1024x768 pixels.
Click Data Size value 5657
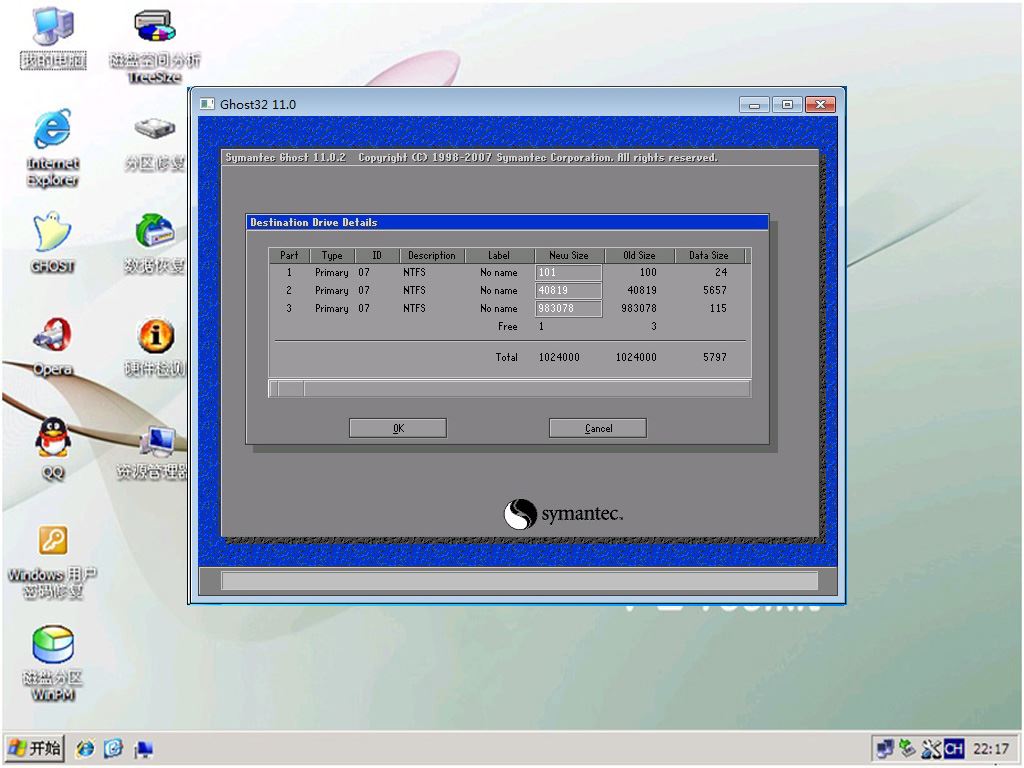click(x=714, y=290)
